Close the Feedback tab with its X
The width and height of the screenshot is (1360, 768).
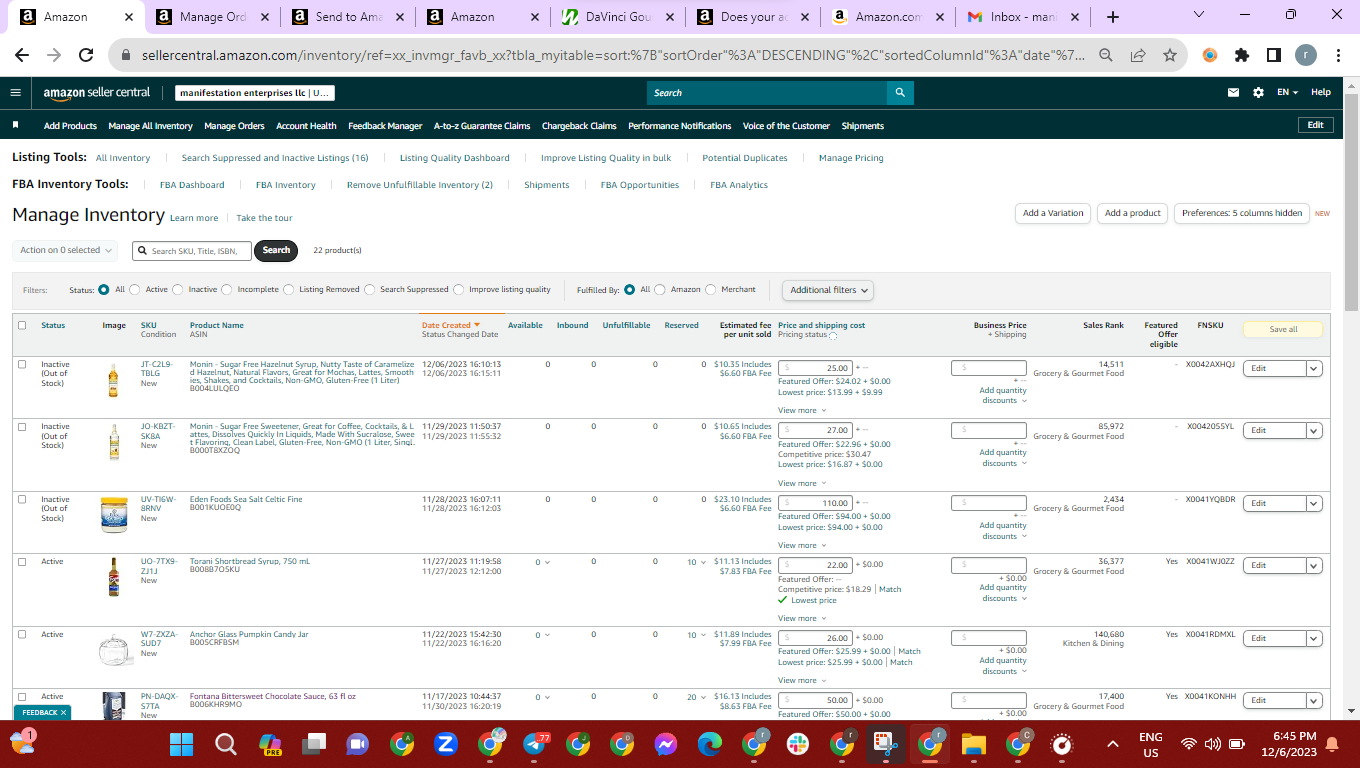pos(63,713)
